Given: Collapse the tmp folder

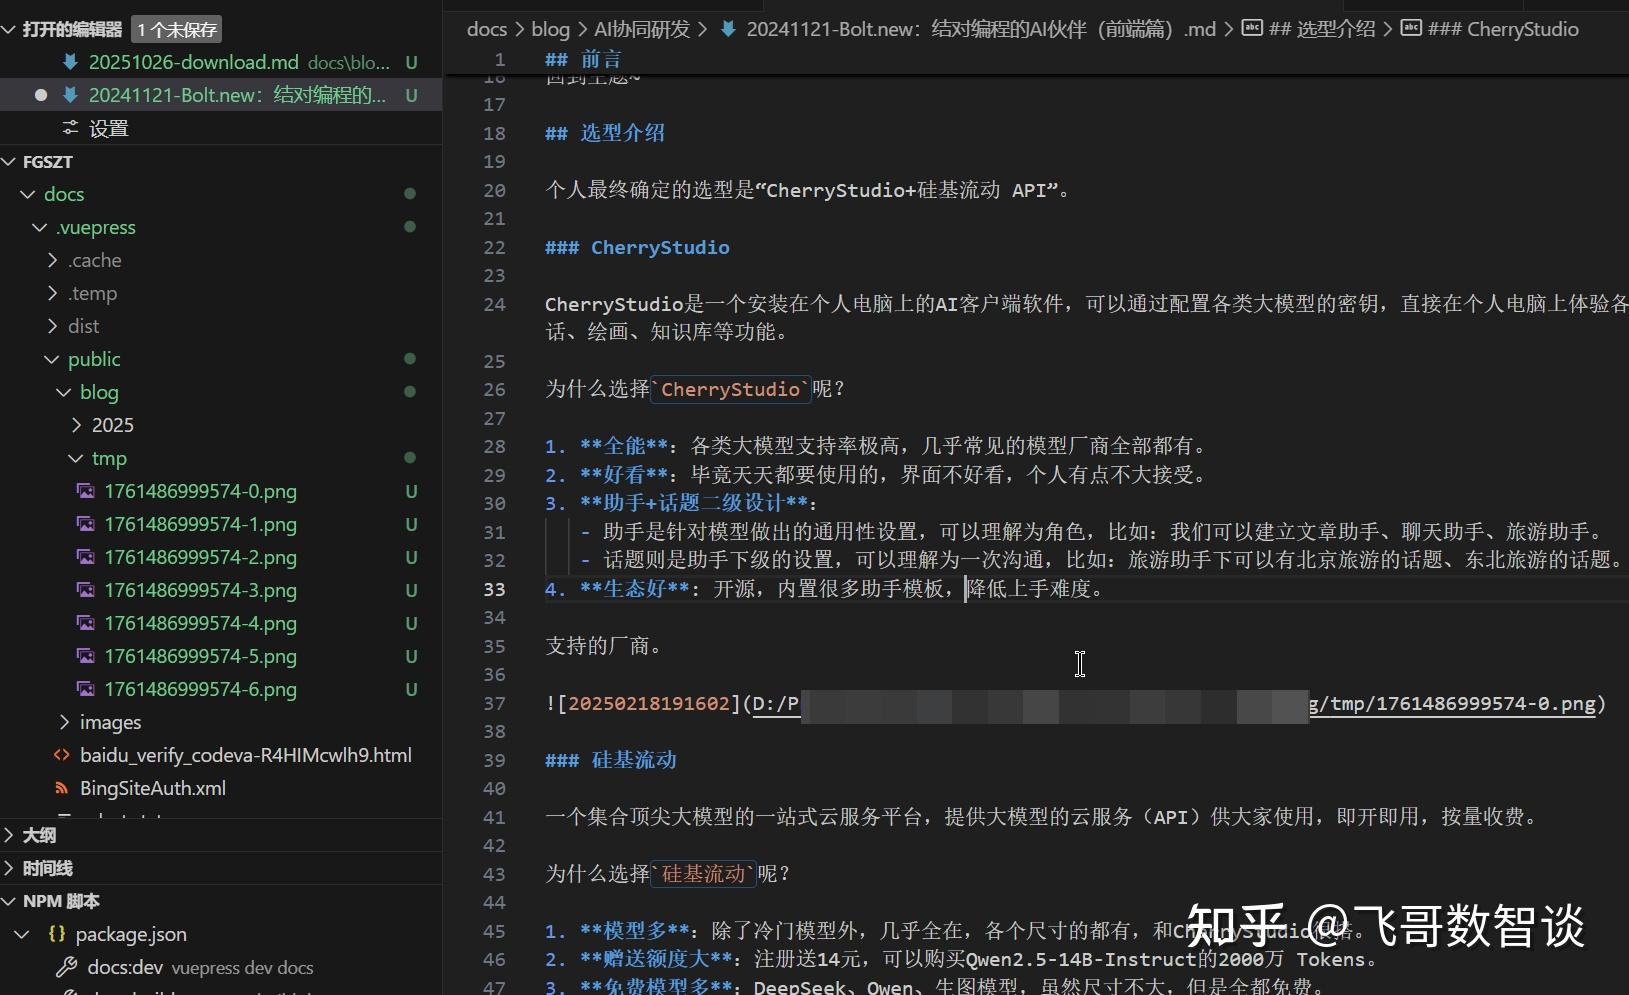Looking at the screenshot, I should (x=76, y=458).
